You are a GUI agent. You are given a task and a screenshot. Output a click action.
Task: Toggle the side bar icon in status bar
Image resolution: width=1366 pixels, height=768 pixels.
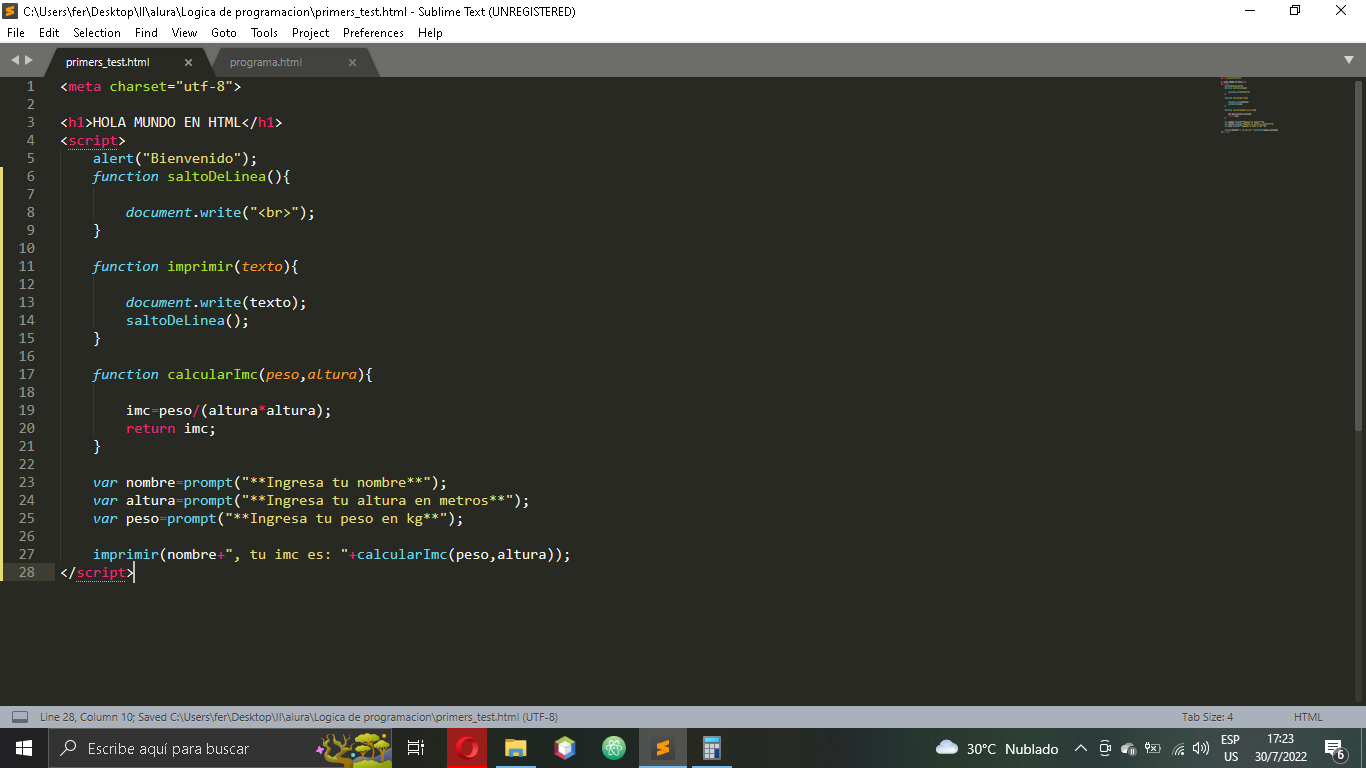(19, 717)
